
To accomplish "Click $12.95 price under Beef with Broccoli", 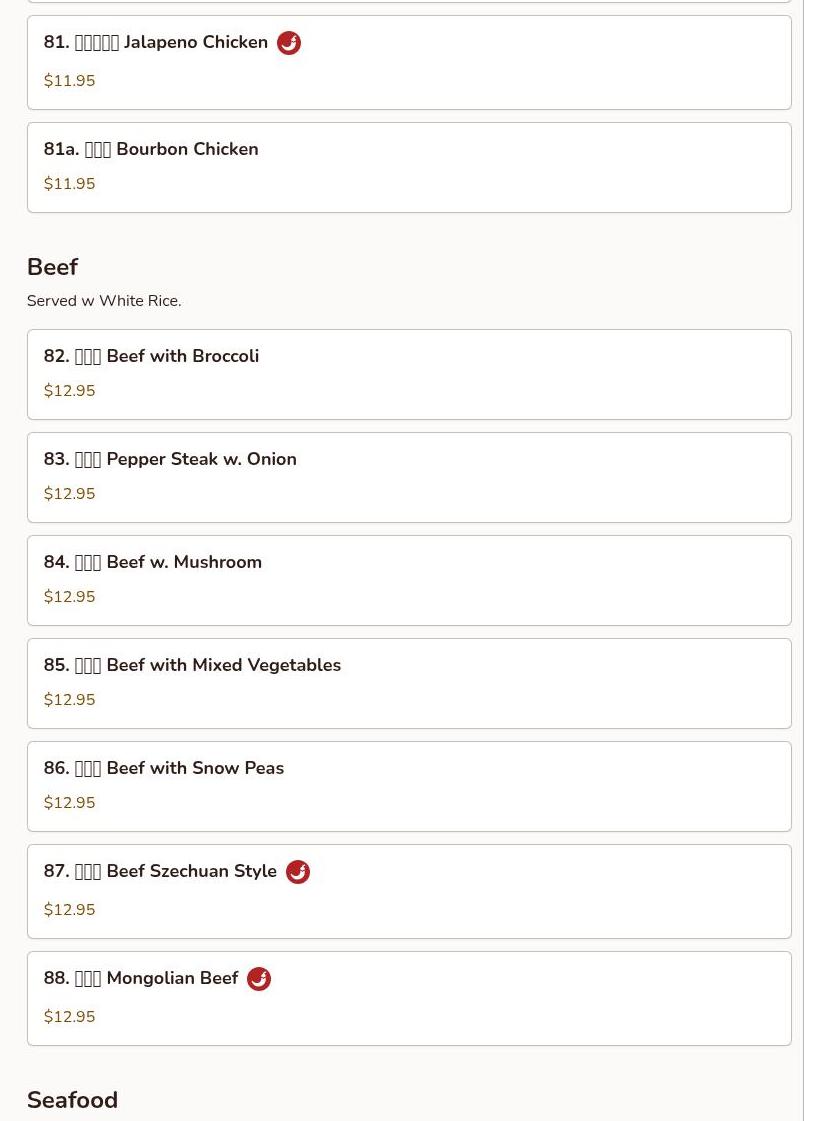I will click(x=70, y=391).
